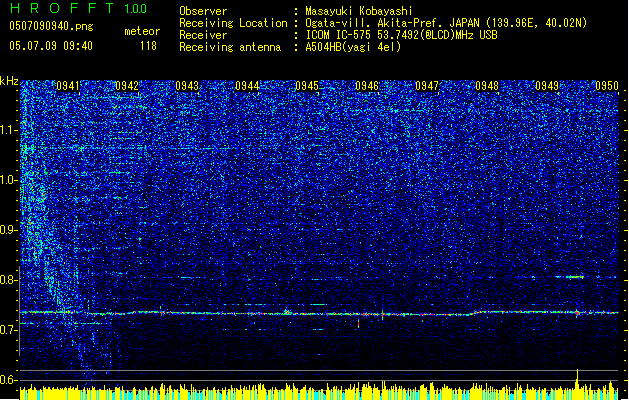Screen dimensions: 629x400
Task: Click the 0941 time marker
Action: 67,85
